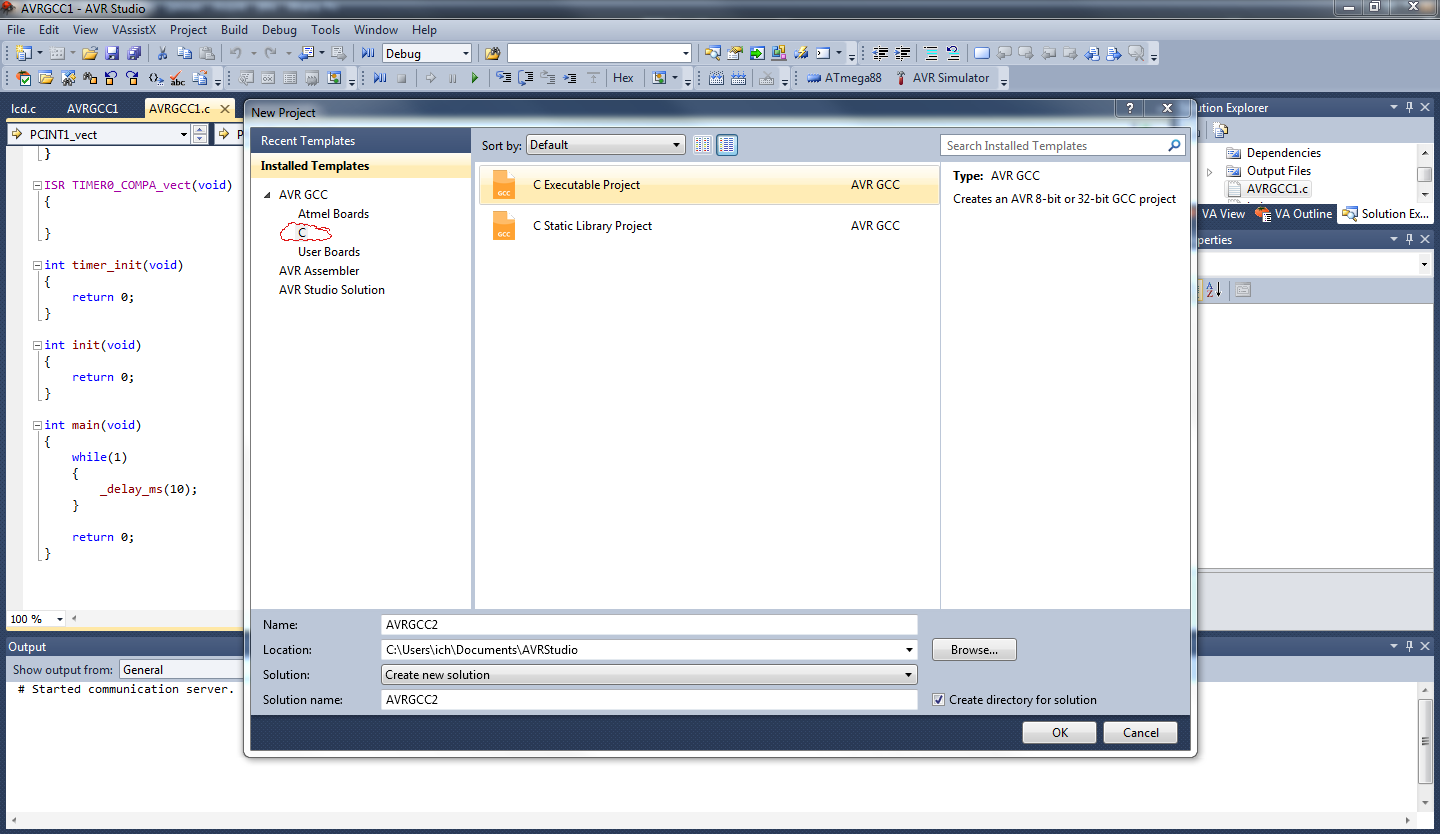1440x834 pixels.
Task: Expand the Output Files node in Solution Explorer
Action: pyautogui.click(x=1210, y=172)
